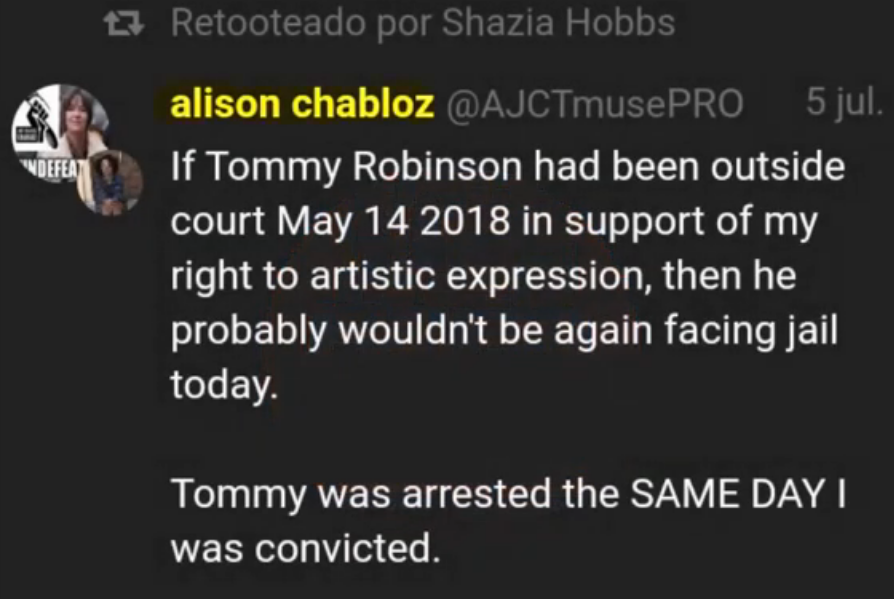Click the small overlapping retooter avatar
The height and width of the screenshot is (599, 894).
[111, 182]
